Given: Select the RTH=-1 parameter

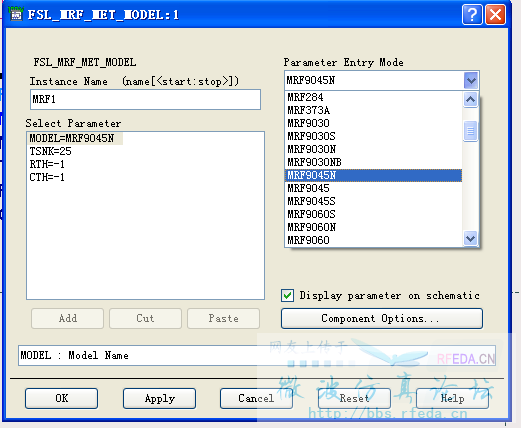Looking at the screenshot, I should 47,164.
